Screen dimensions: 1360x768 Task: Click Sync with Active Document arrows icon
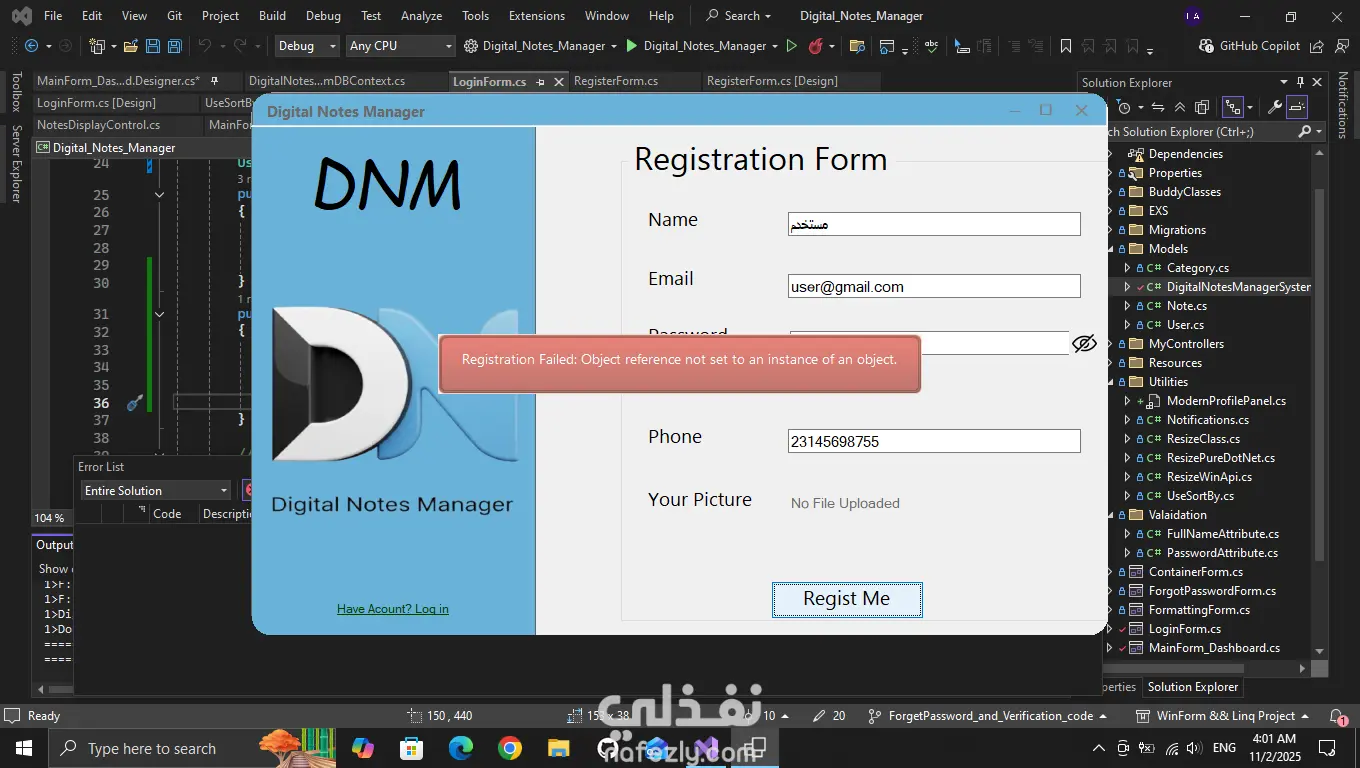pyautogui.click(x=1158, y=107)
